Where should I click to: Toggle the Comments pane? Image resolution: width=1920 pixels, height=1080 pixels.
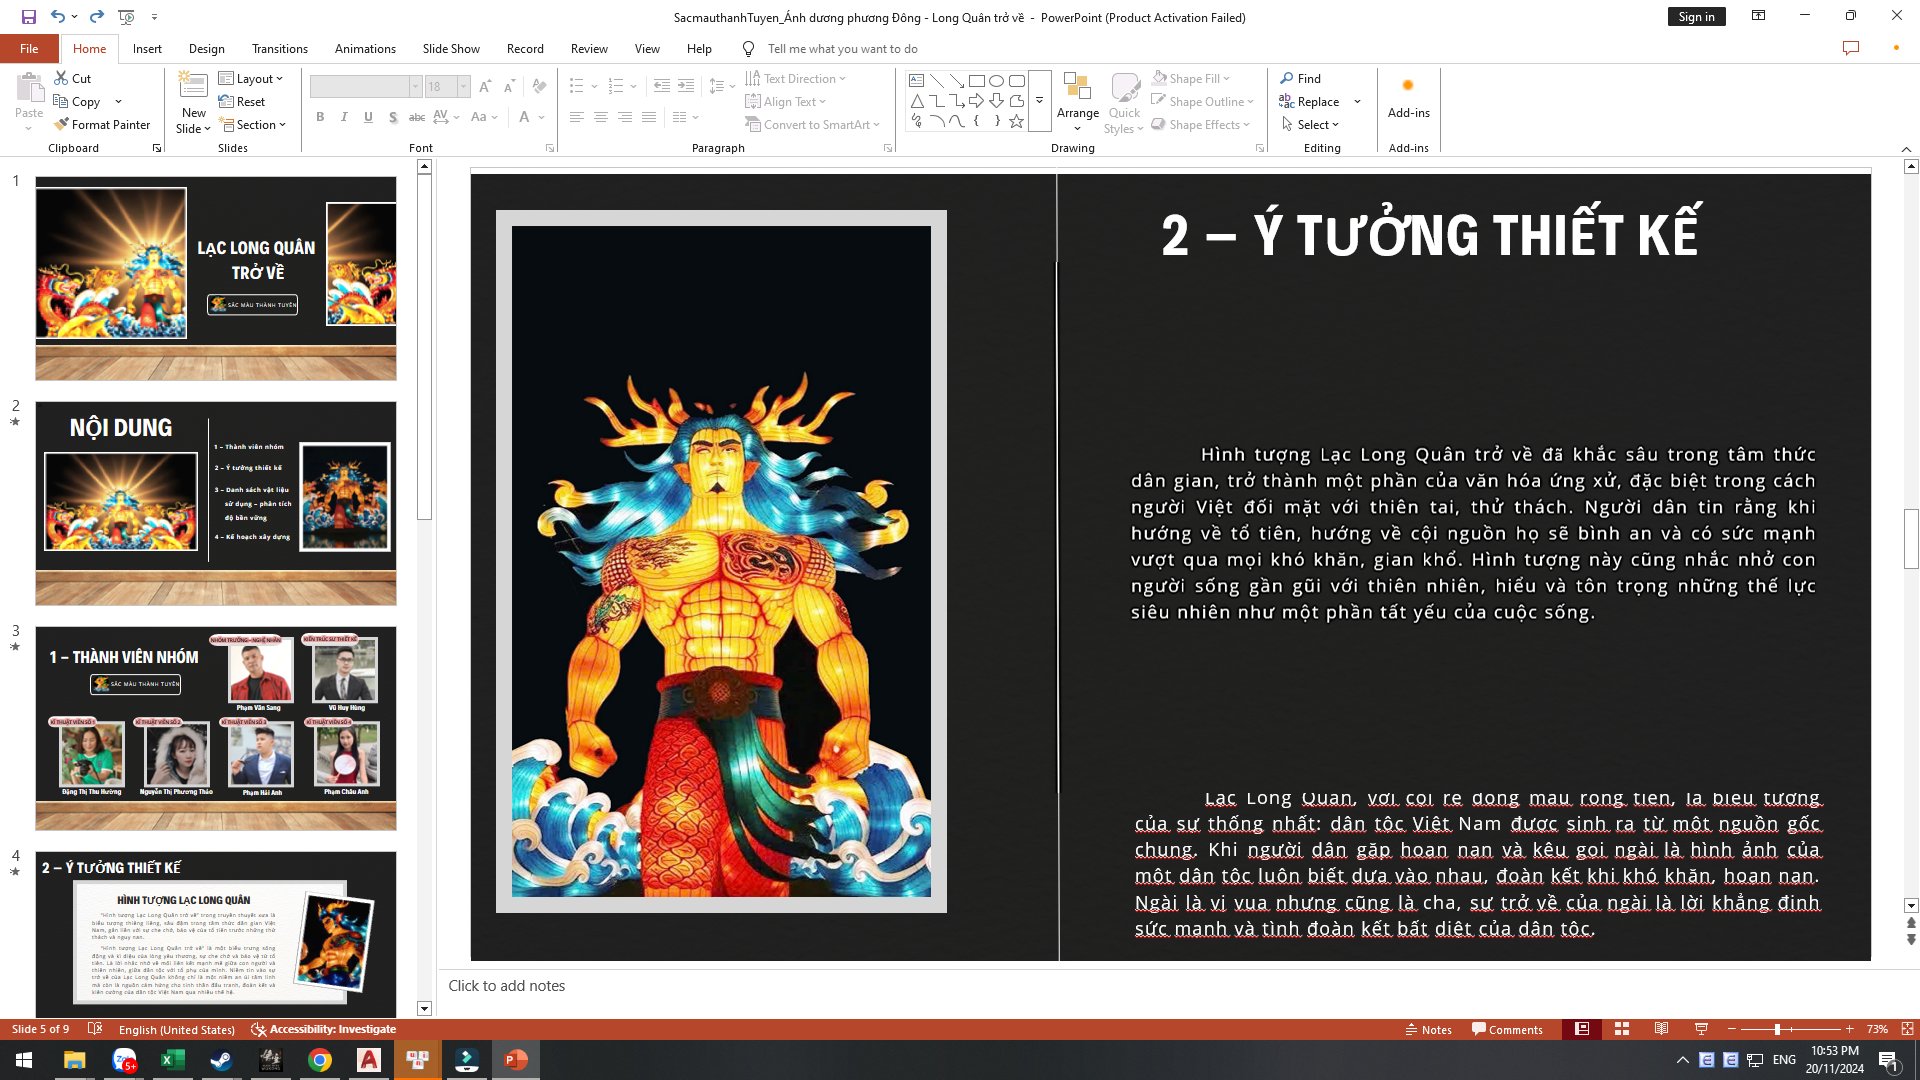click(1507, 1029)
